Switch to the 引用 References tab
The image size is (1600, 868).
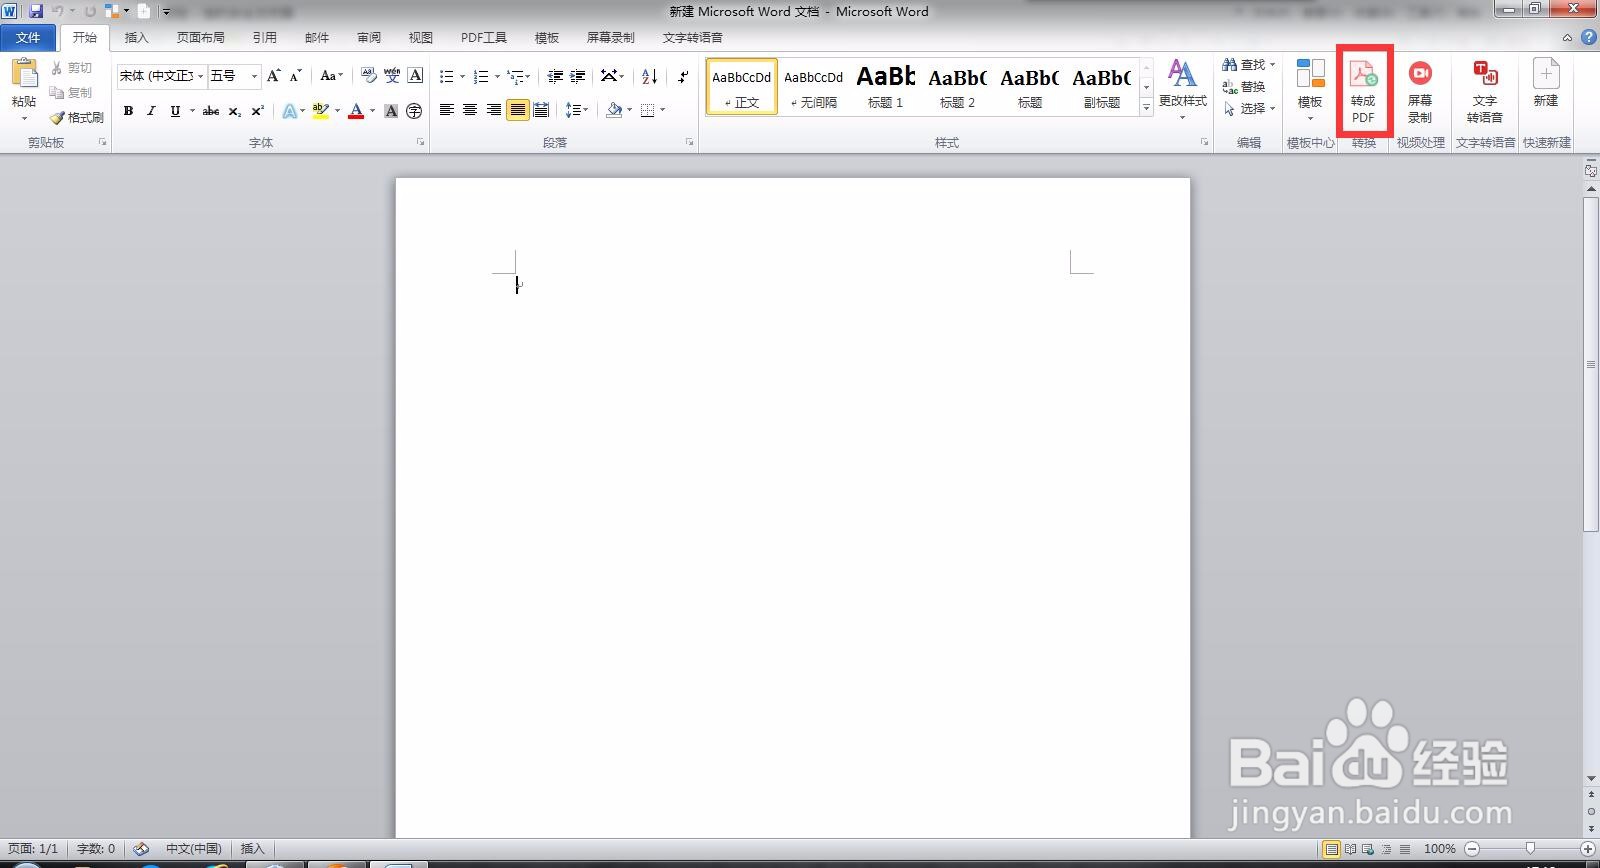[x=264, y=37]
